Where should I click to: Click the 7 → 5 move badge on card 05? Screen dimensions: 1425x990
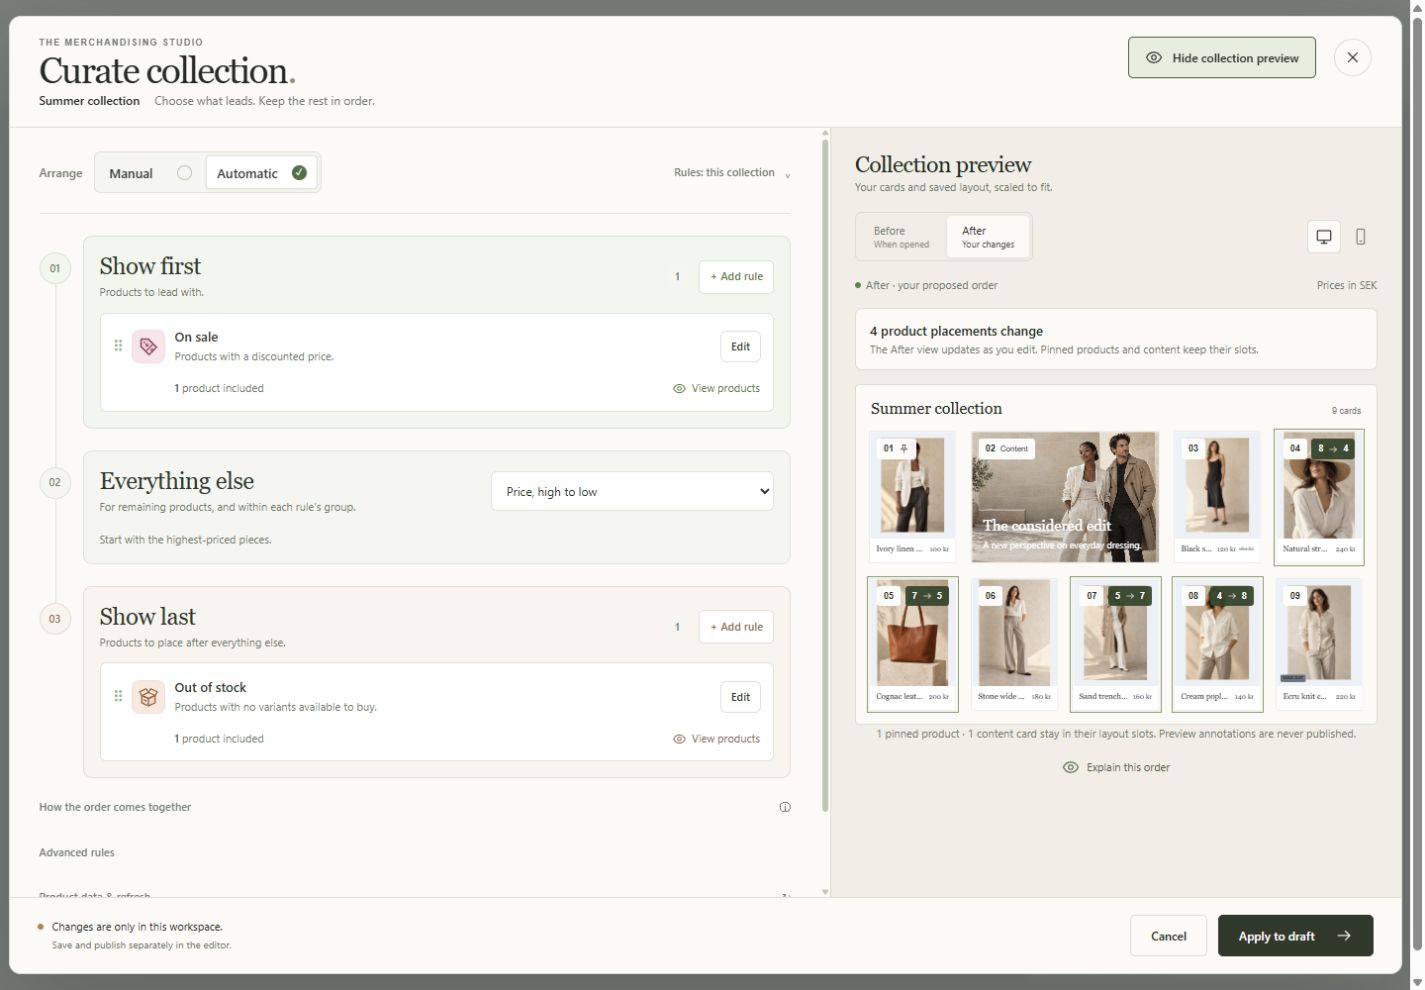(x=926, y=595)
